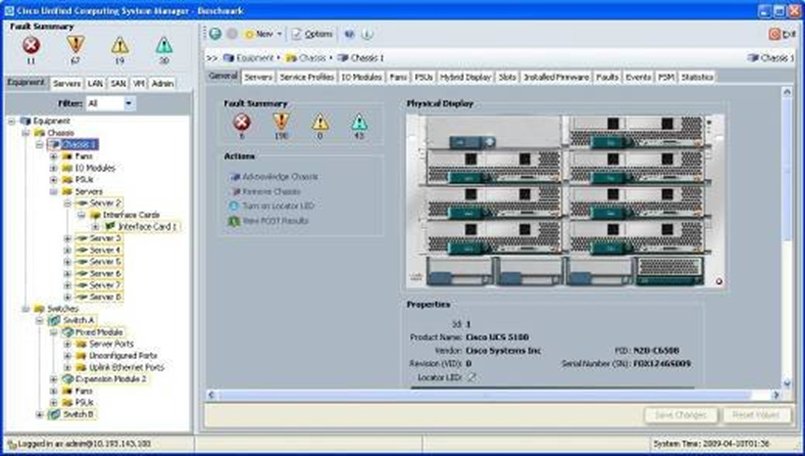805x456 pixels.
Task: Open the New toolbar menu
Action: coord(263,34)
